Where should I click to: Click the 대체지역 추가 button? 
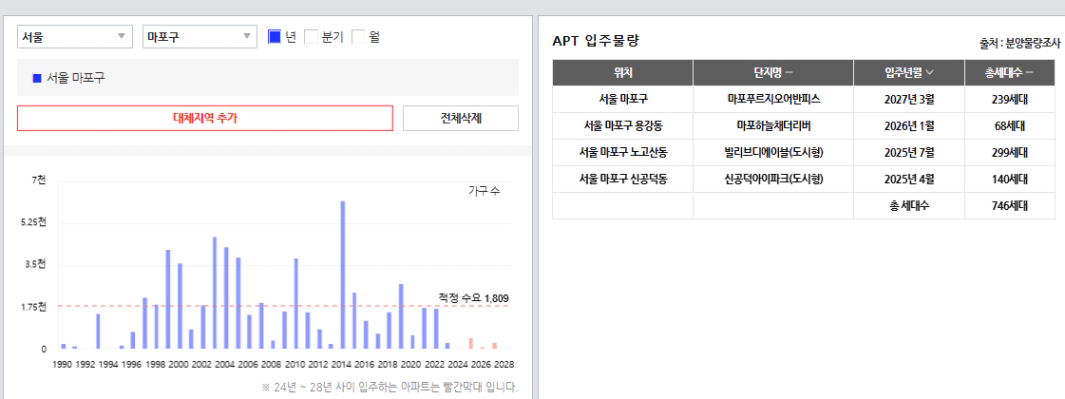[x=205, y=118]
